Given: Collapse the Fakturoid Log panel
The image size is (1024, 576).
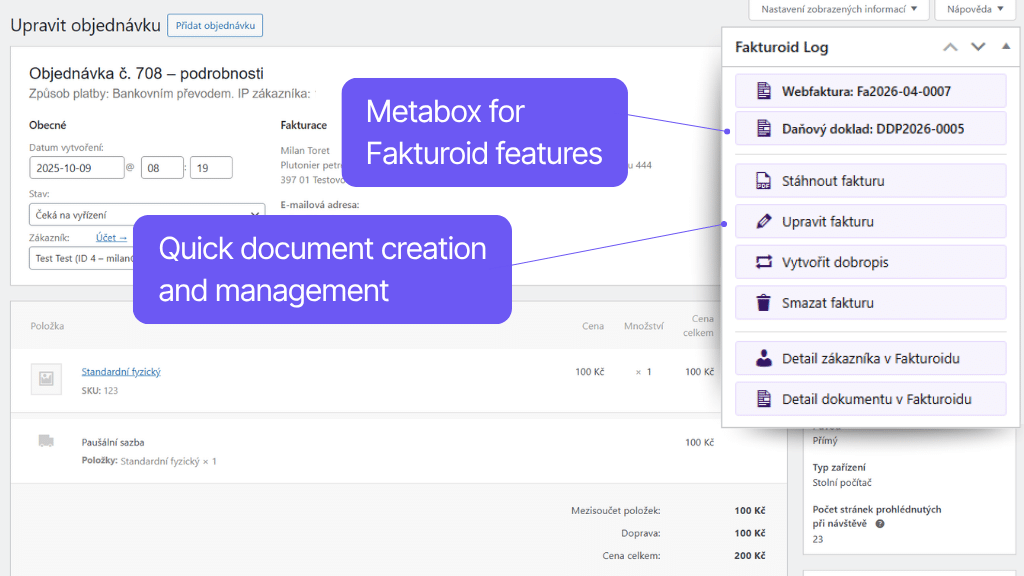Looking at the screenshot, I should tap(1006, 46).
